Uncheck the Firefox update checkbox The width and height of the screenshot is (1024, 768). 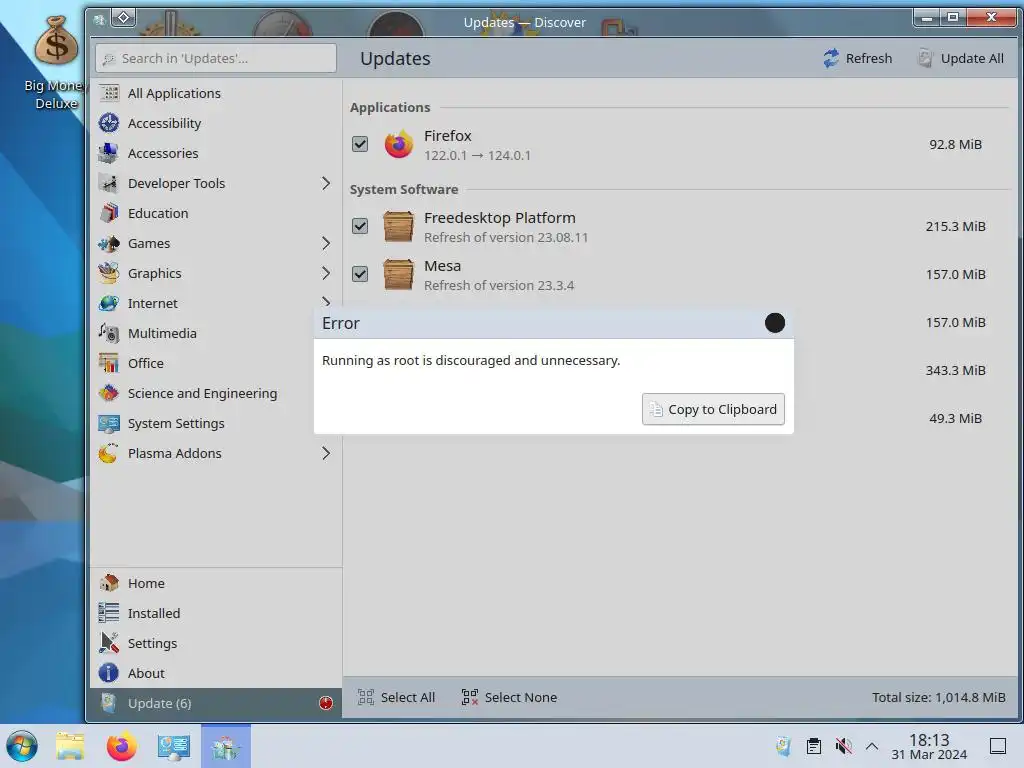[x=360, y=144]
